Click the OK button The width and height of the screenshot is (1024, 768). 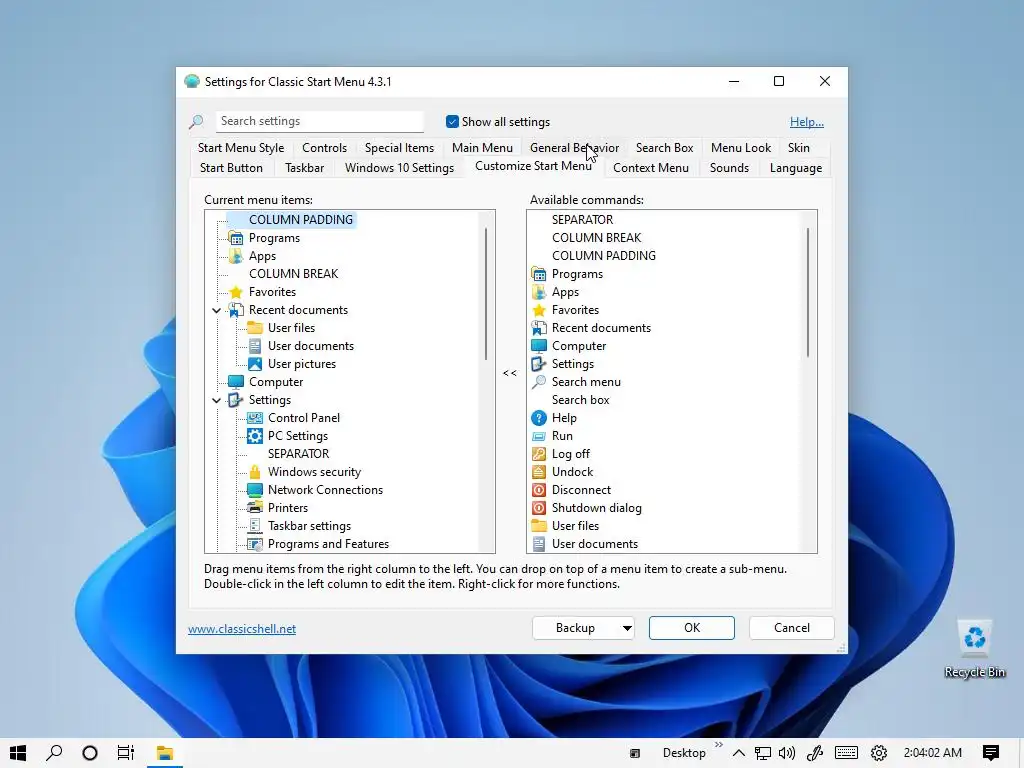(692, 628)
